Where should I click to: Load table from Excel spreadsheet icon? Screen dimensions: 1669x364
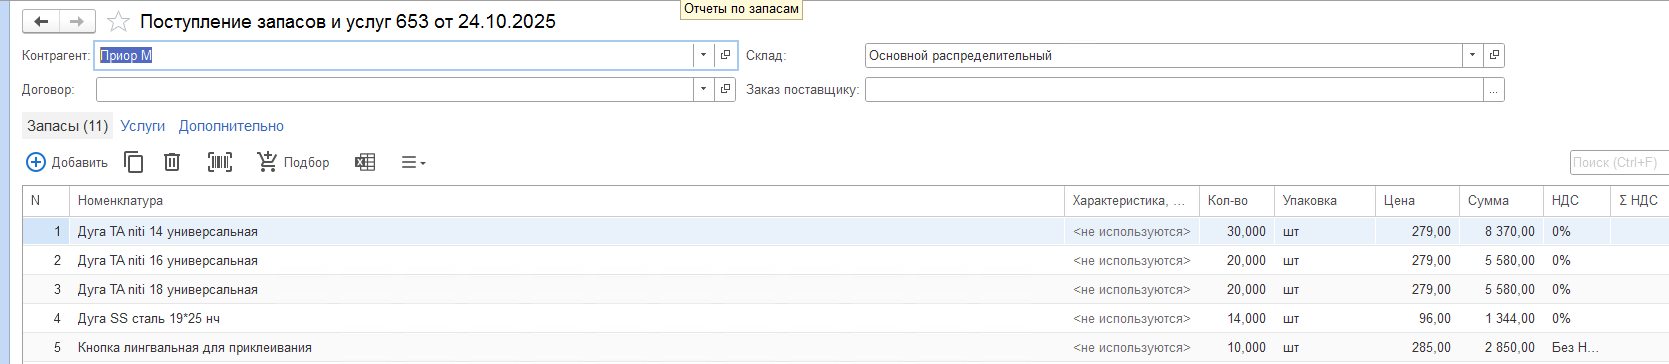365,162
